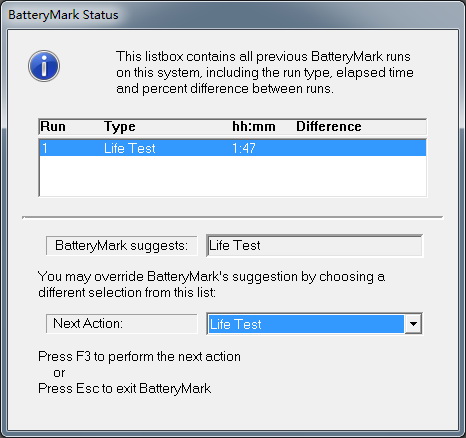The width and height of the screenshot is (466, 438).
Task: Select run 1 Life Test row
Action: pyautogui.click(x=233, y=148)
